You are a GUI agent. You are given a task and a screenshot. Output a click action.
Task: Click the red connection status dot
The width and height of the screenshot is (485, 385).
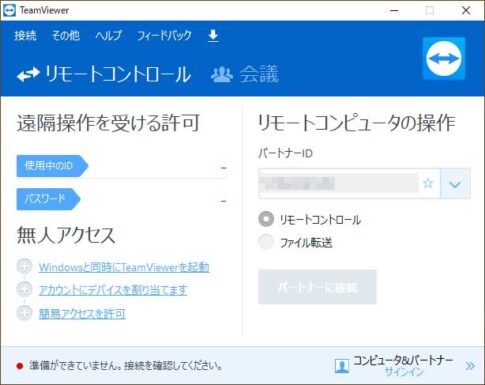pos(20,366)
